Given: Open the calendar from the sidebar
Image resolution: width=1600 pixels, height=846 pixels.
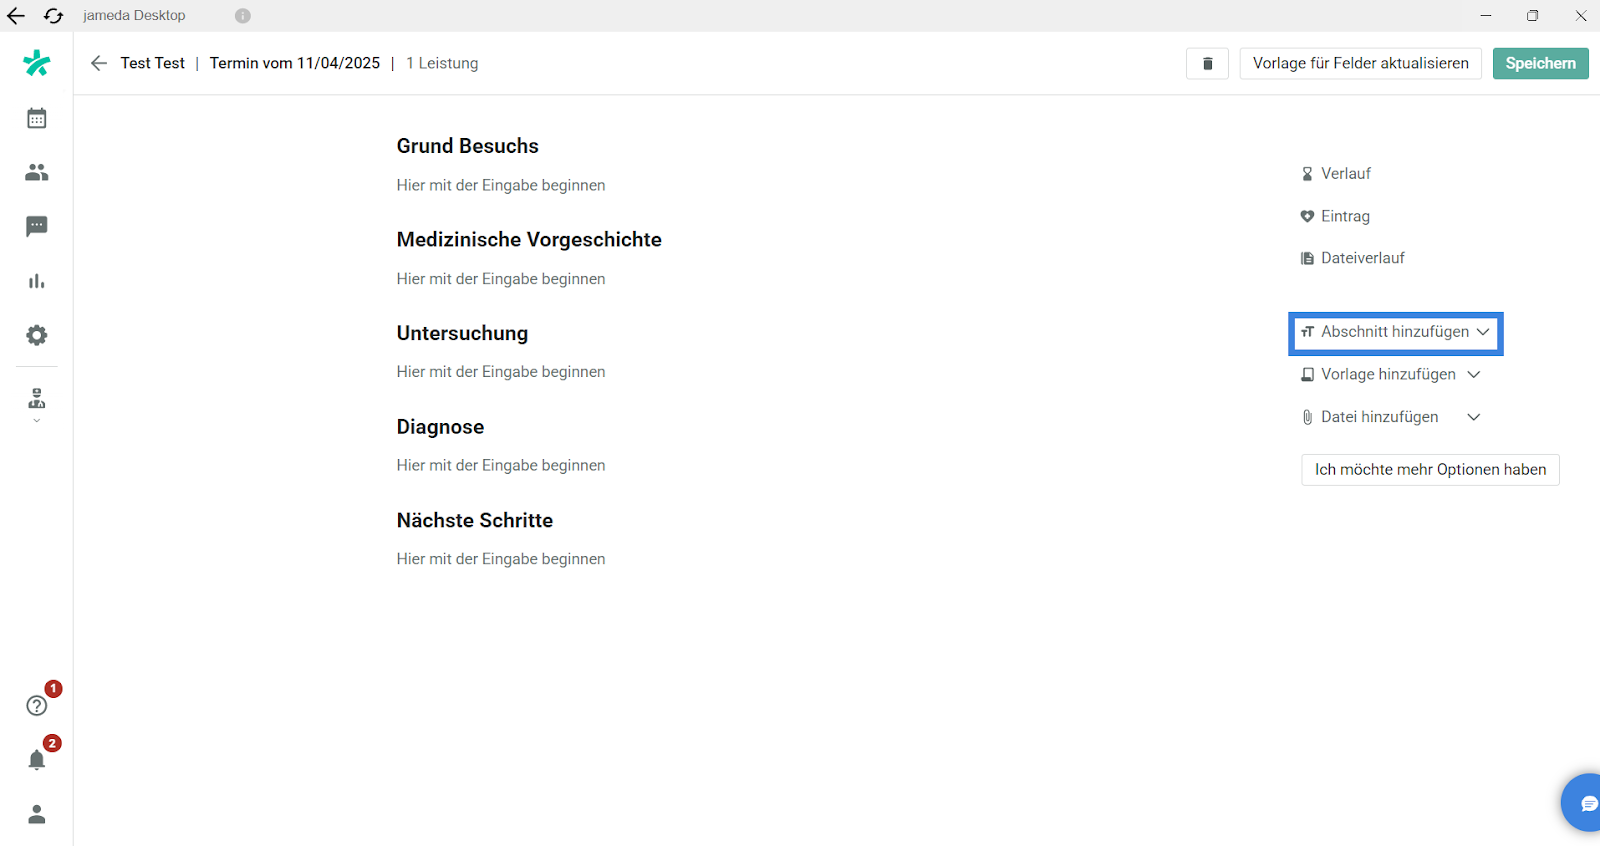Looking at the screenshot, I should 37,118.
